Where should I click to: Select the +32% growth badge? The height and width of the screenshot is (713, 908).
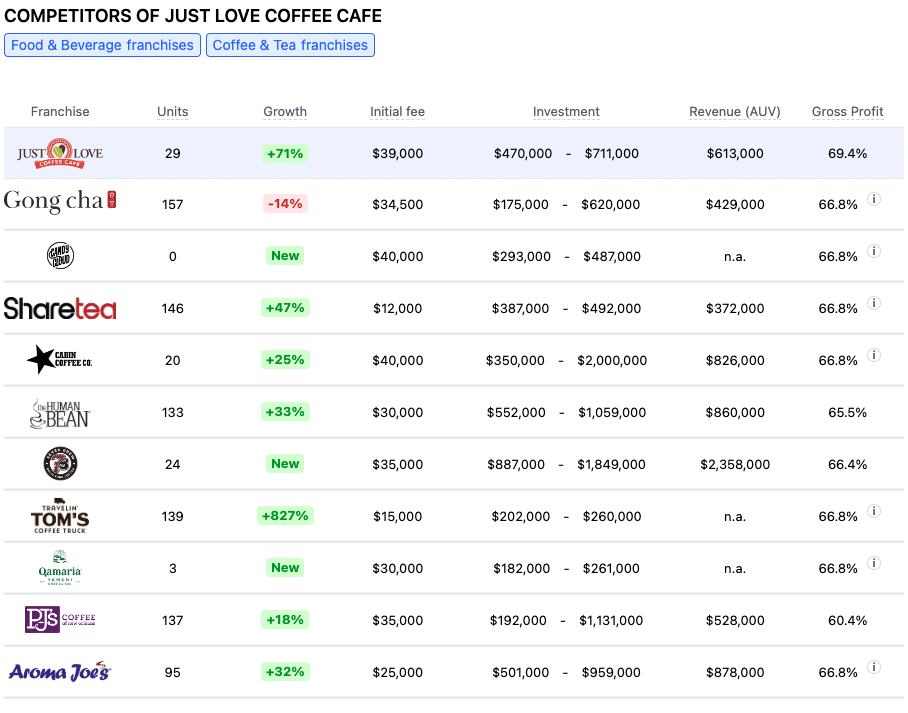[x=285, y=672]
